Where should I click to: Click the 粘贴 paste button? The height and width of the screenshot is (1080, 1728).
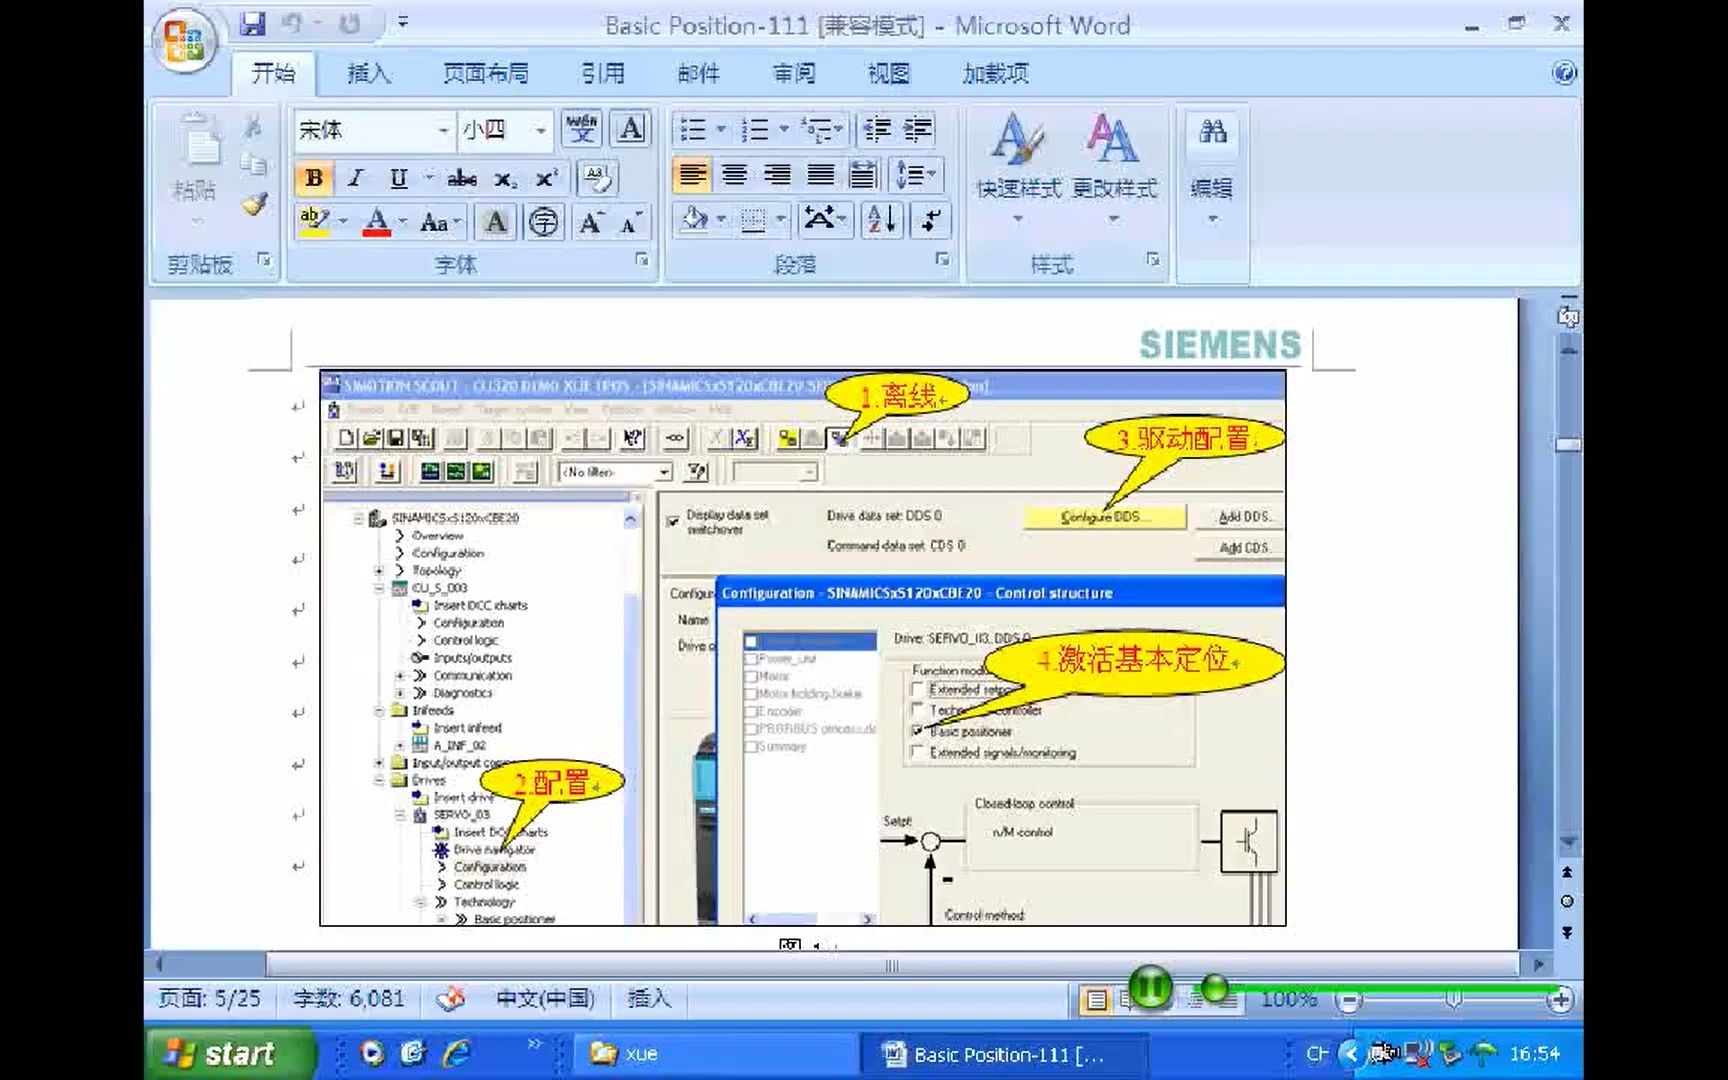[x=196, y=168]
